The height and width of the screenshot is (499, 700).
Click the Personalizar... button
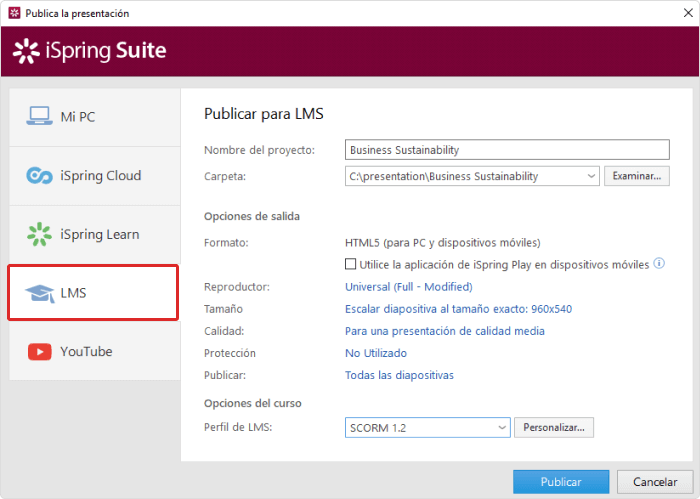[554, 428]
